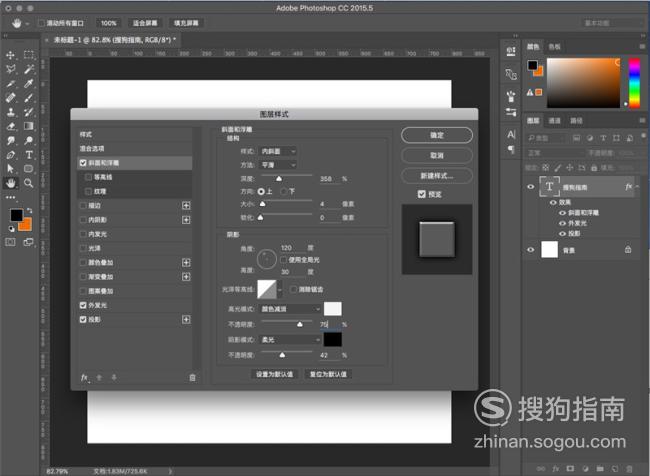Select the Gradient tool

[x=29, y=126]
